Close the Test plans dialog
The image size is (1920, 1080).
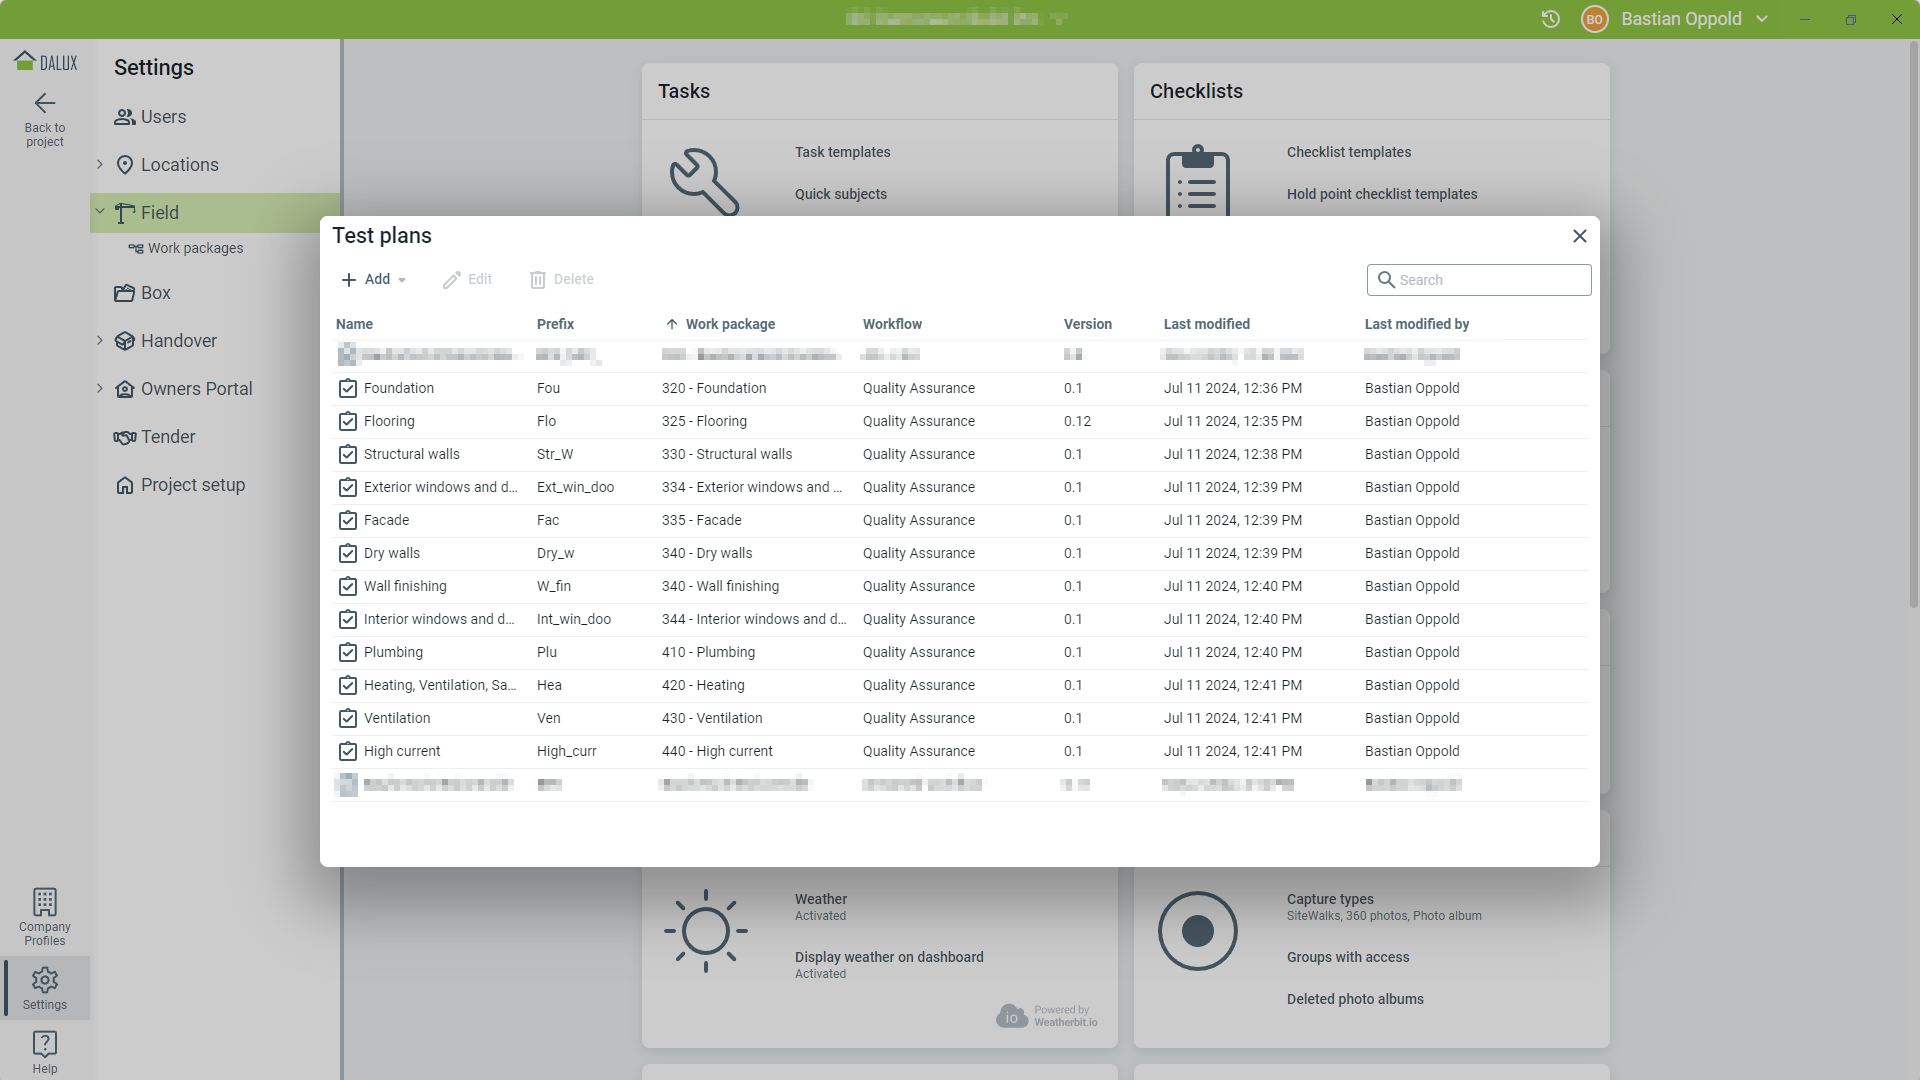point(1580,236)
